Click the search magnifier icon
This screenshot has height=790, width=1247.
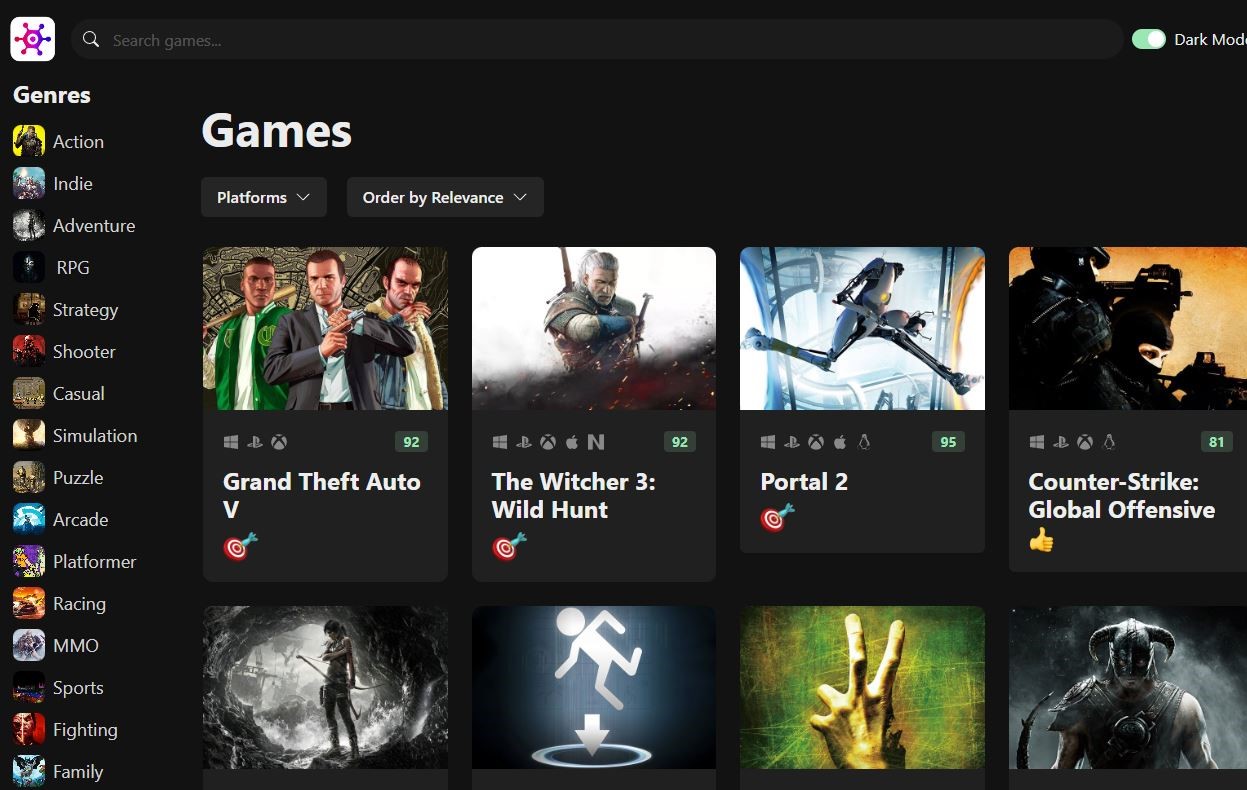coord(91,39)
